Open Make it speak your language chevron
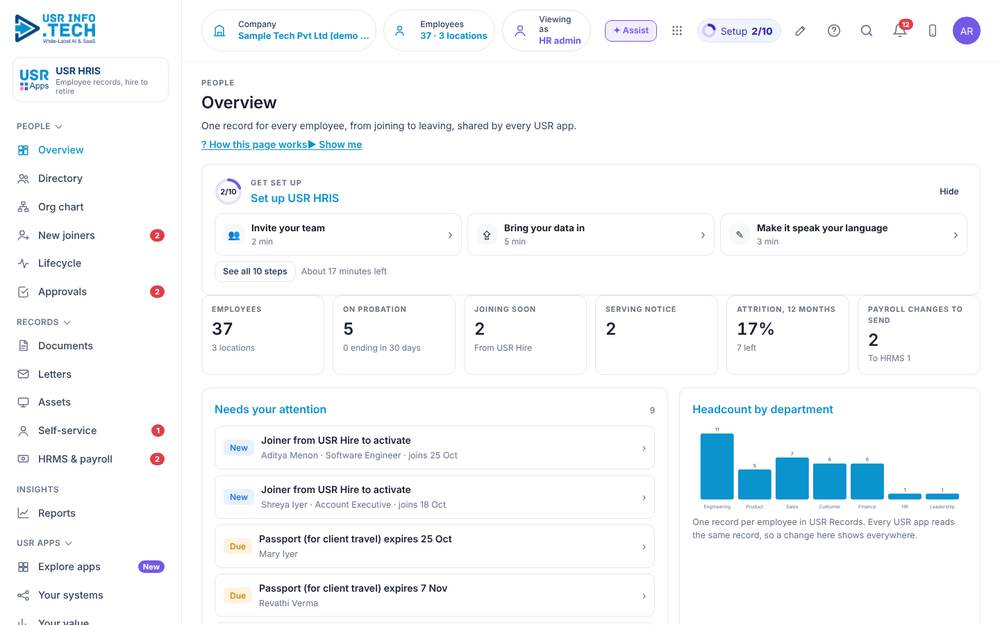The height and width of the screenshot is (625, 1000). pyautogui.click(x=955, y=235)
